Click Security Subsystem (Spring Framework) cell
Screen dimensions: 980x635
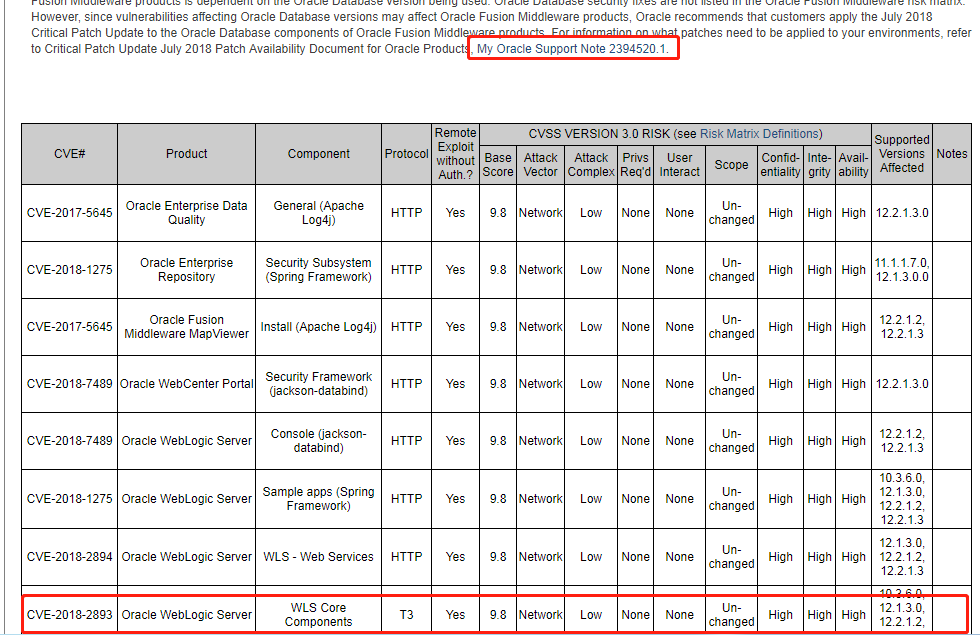point(318,270)
